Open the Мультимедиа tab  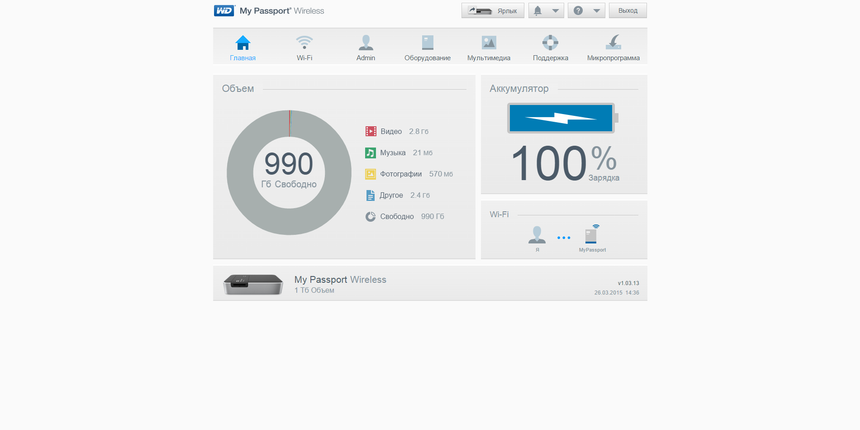(x=489, y=48)
